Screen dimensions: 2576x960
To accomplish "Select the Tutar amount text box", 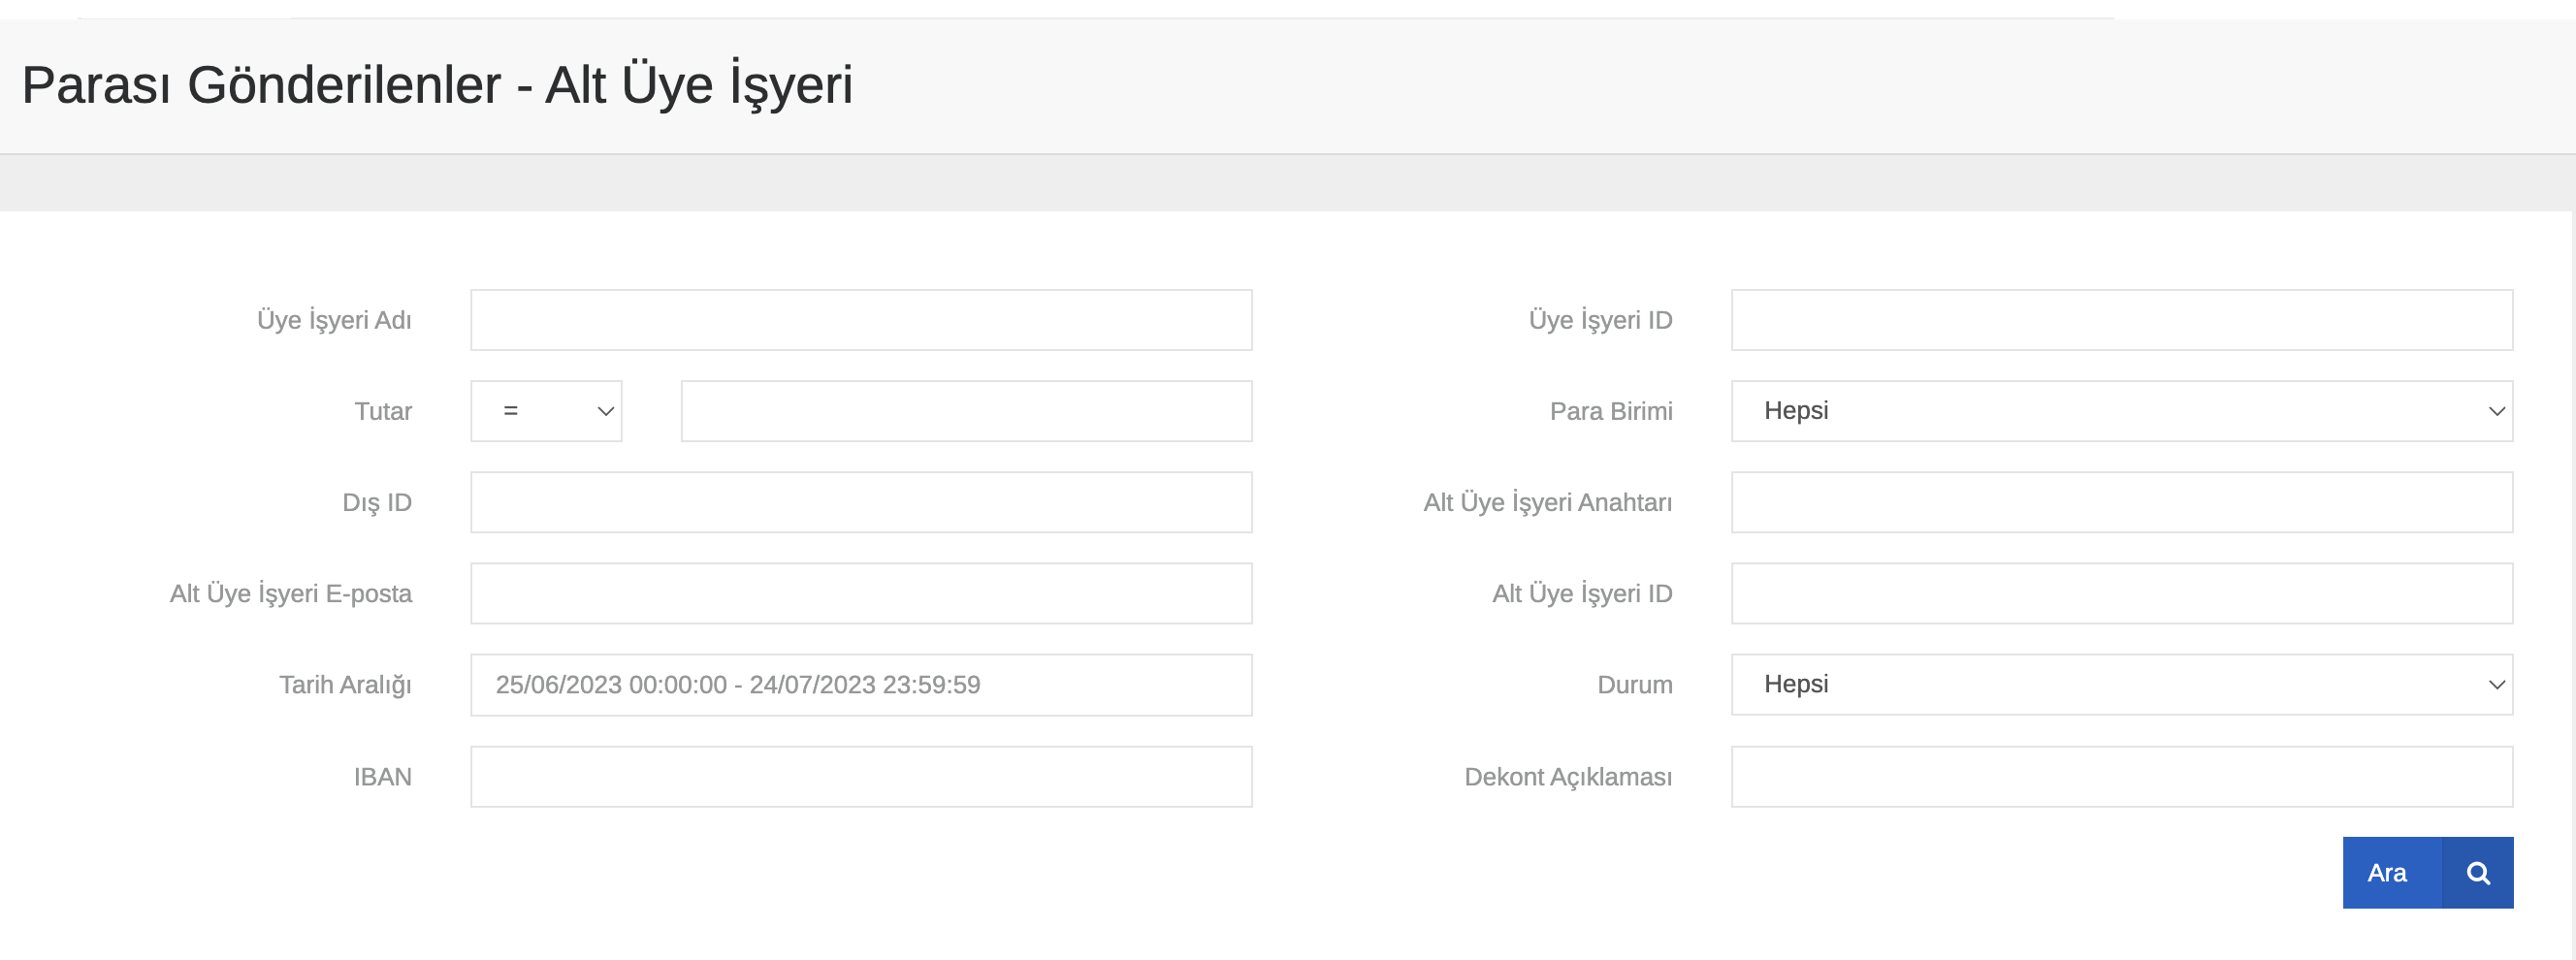I will coord(966,411).
